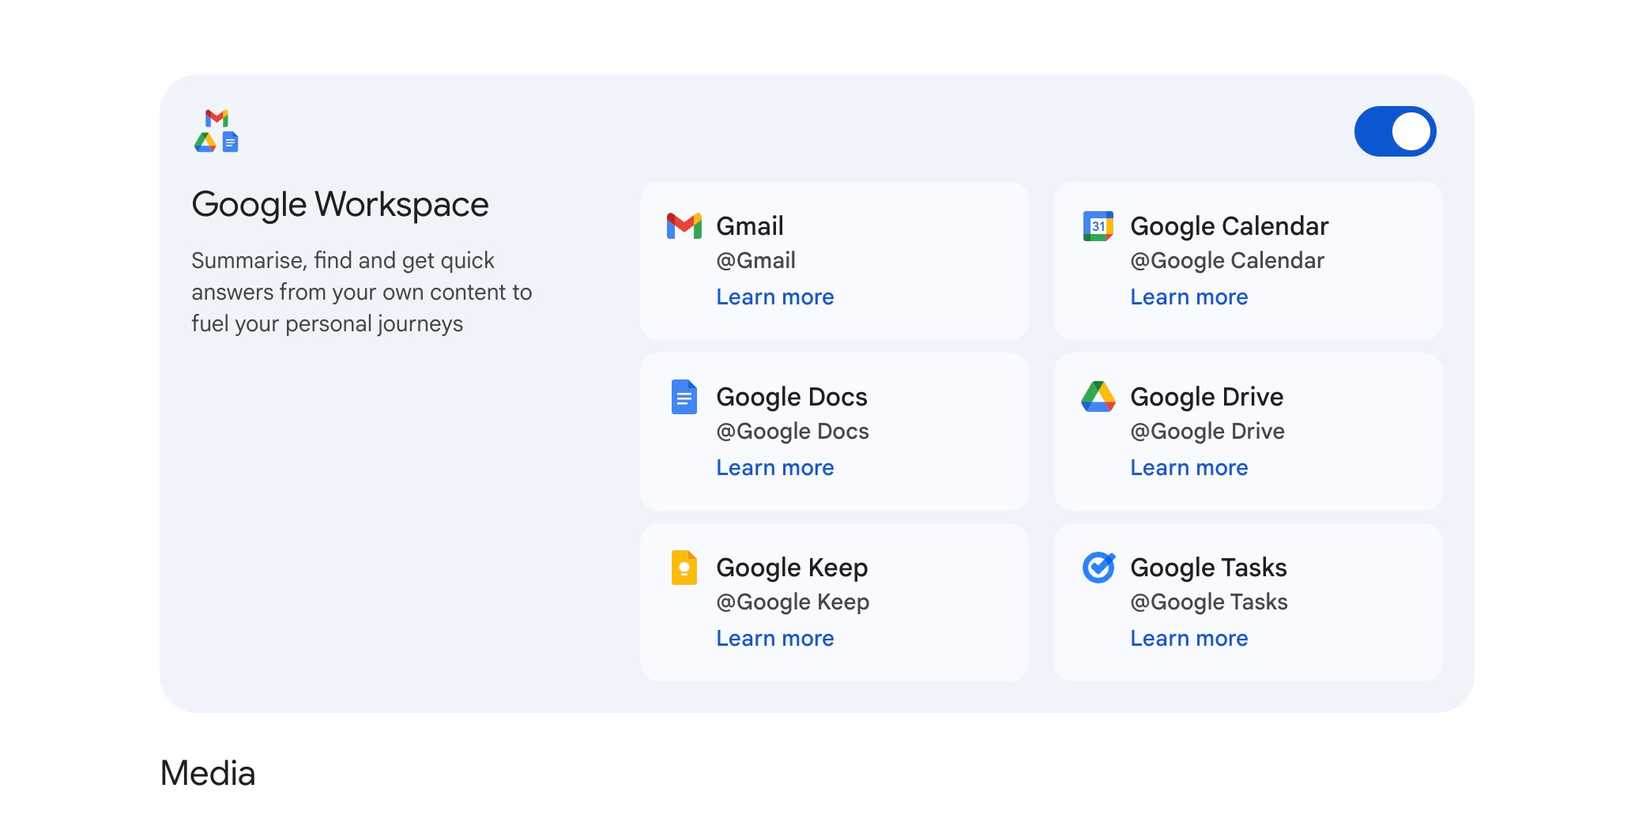Select the Google Drive card title
Viewport: 1650px width, 819px height.
point(1207,397)
